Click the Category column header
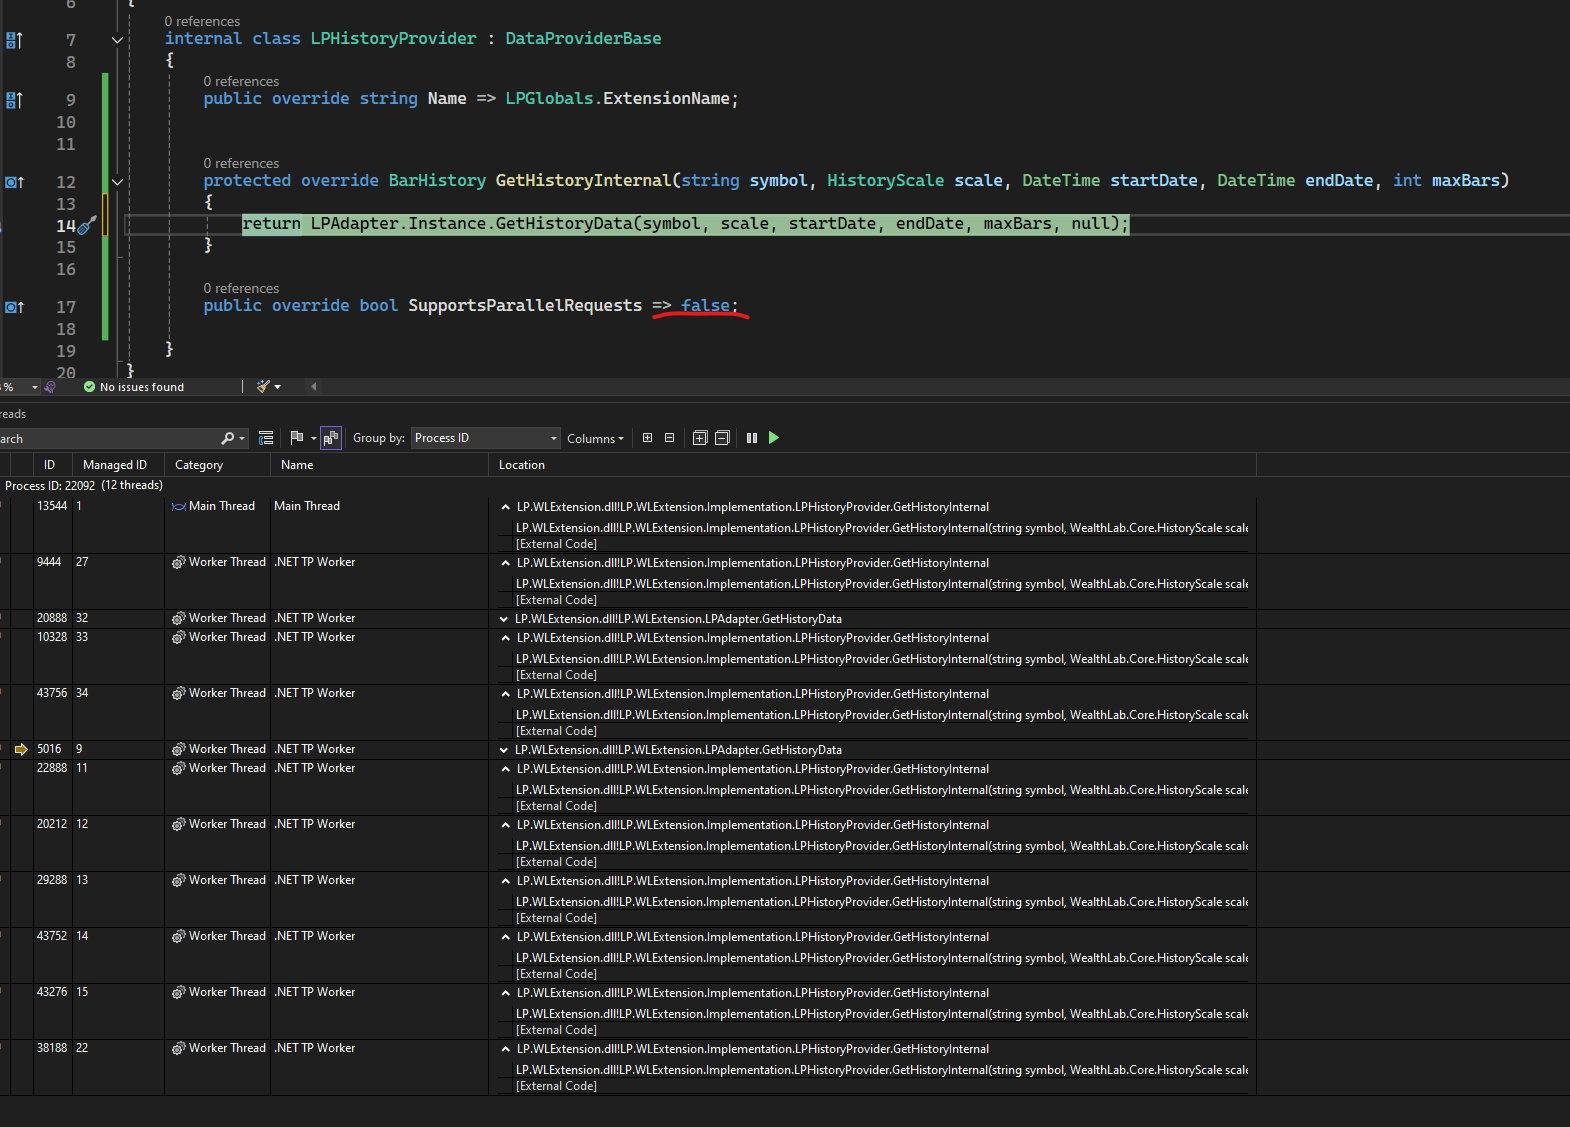The height and width of the screenshot is (1127, 1570). pos(199,465)
